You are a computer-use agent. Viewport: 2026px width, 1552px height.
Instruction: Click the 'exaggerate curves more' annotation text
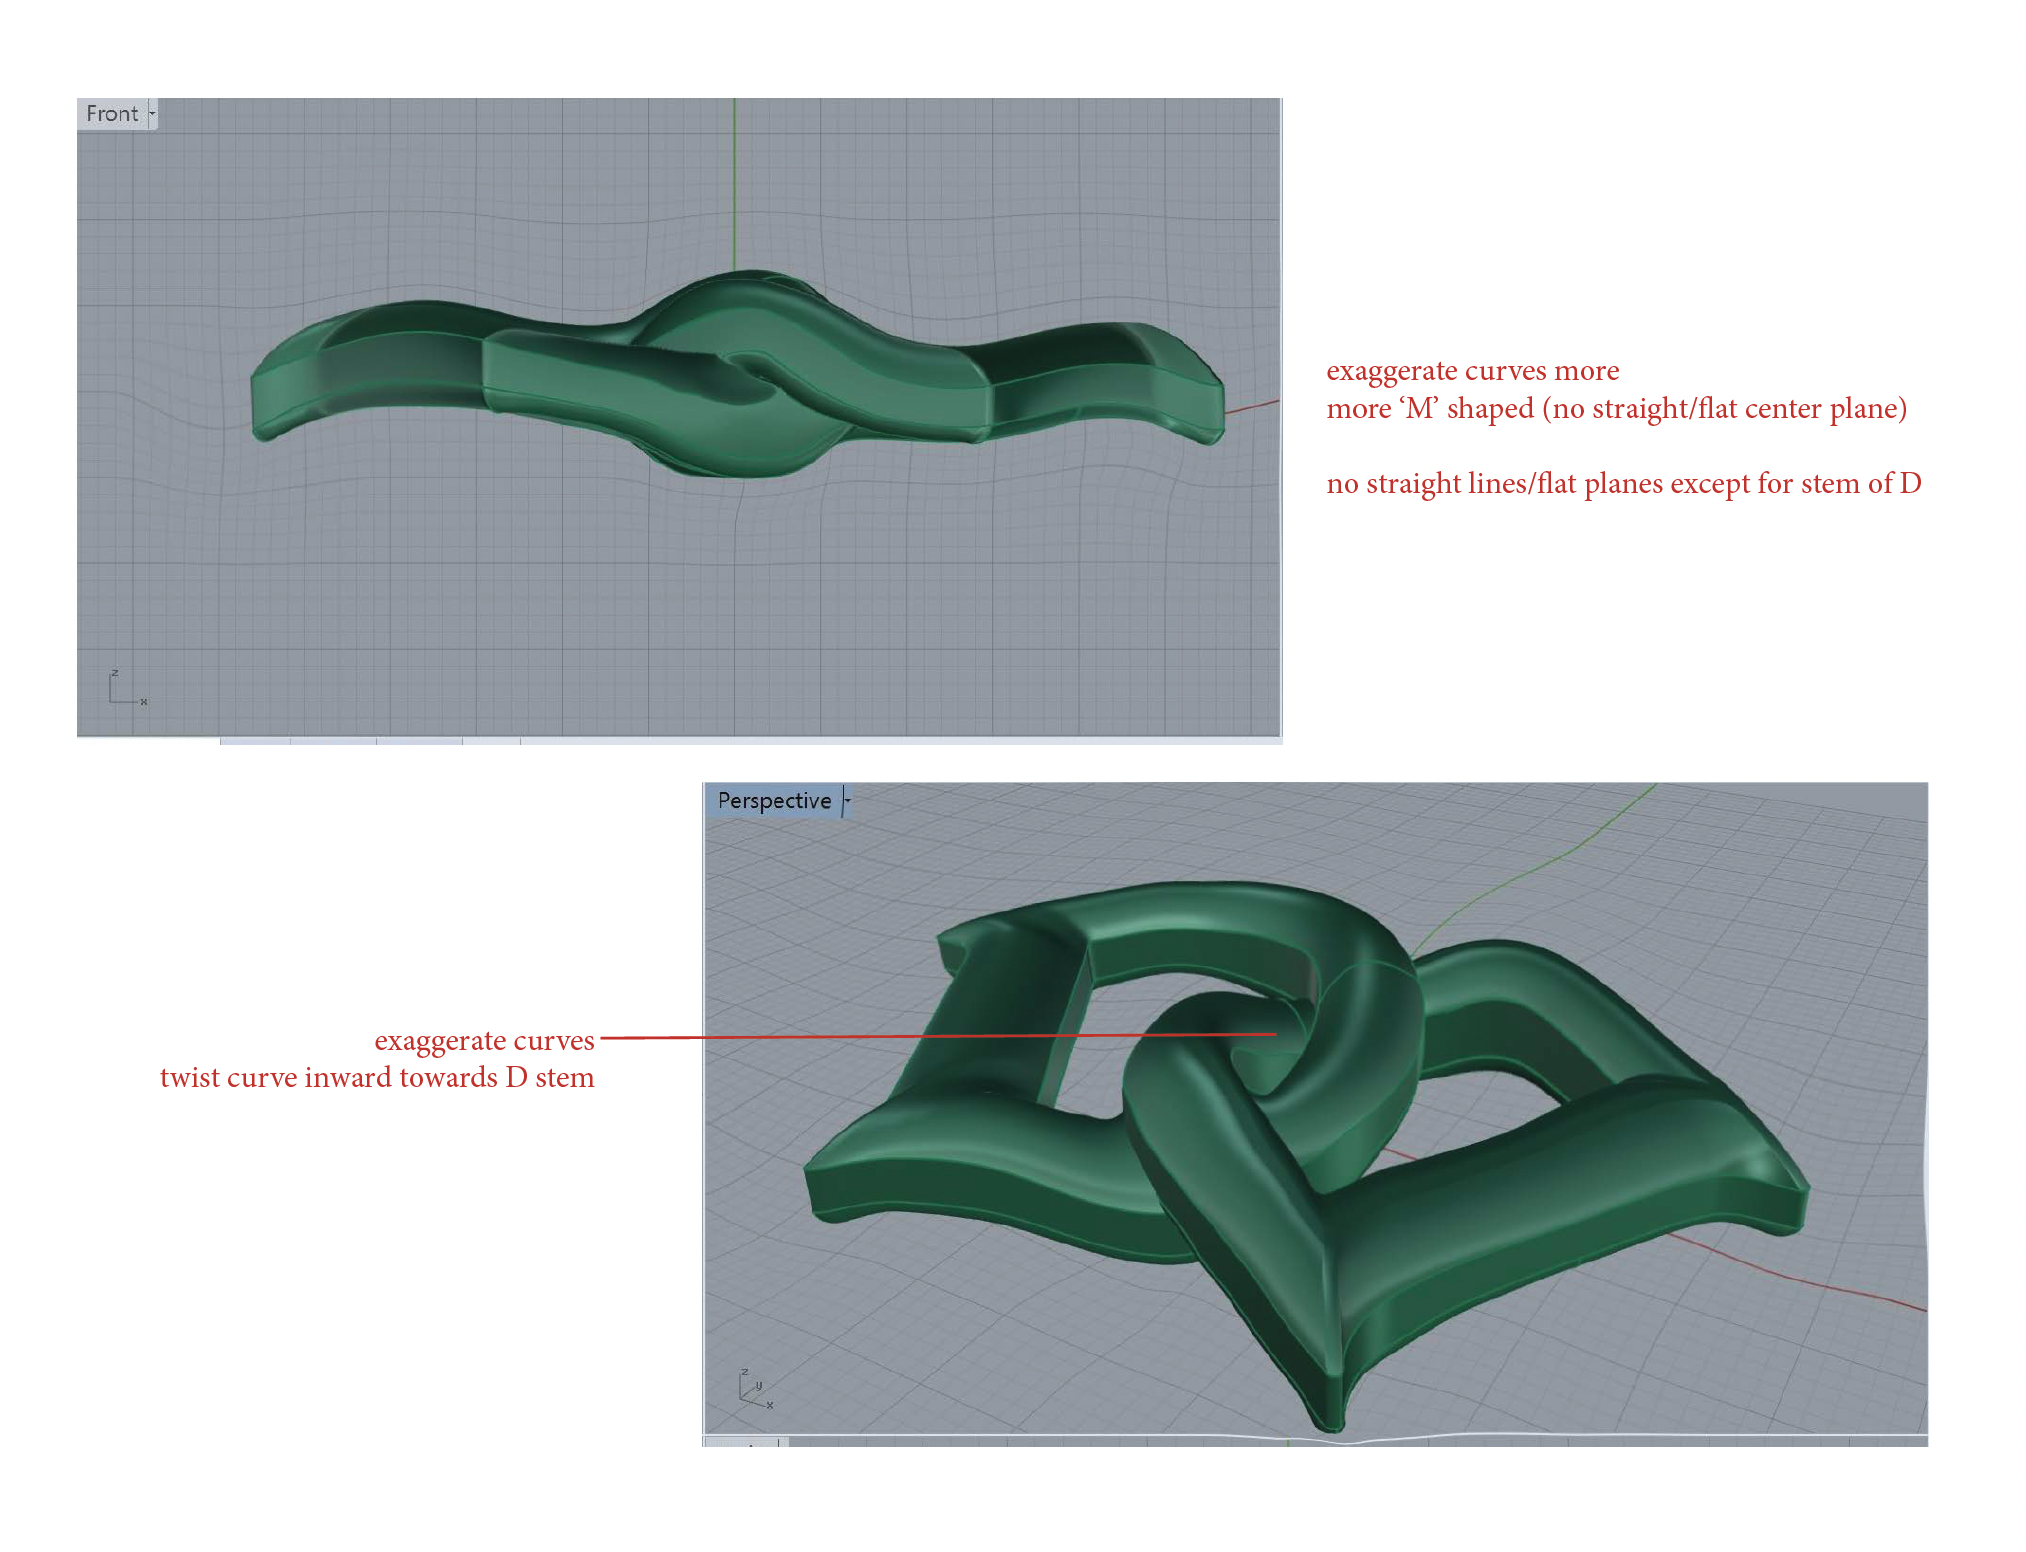tap(1471, 371)
